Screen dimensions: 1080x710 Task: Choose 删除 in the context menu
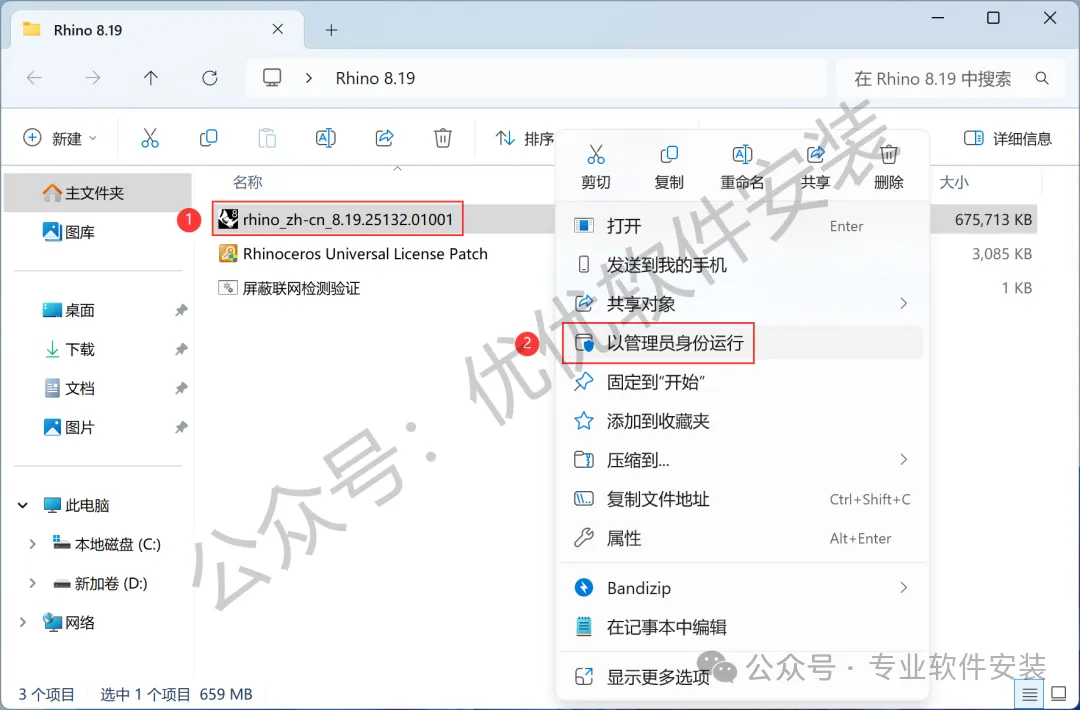(889, 167)
